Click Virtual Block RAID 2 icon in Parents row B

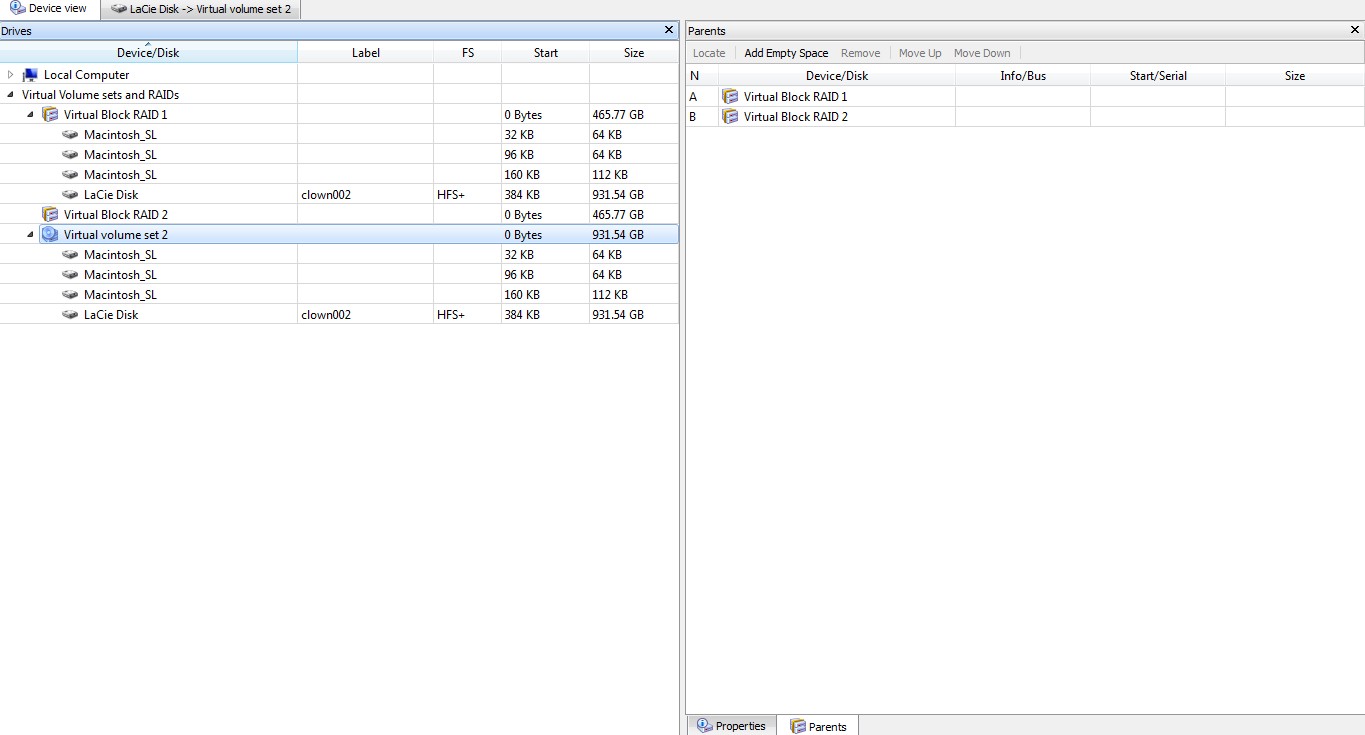coord(730,117)
